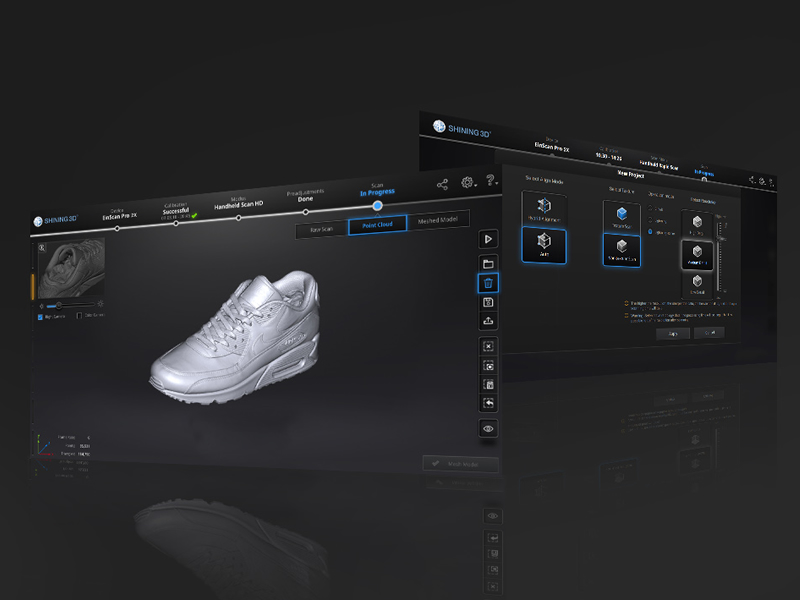Click the dashed-box X deselect icon

[x=488, y=346]
